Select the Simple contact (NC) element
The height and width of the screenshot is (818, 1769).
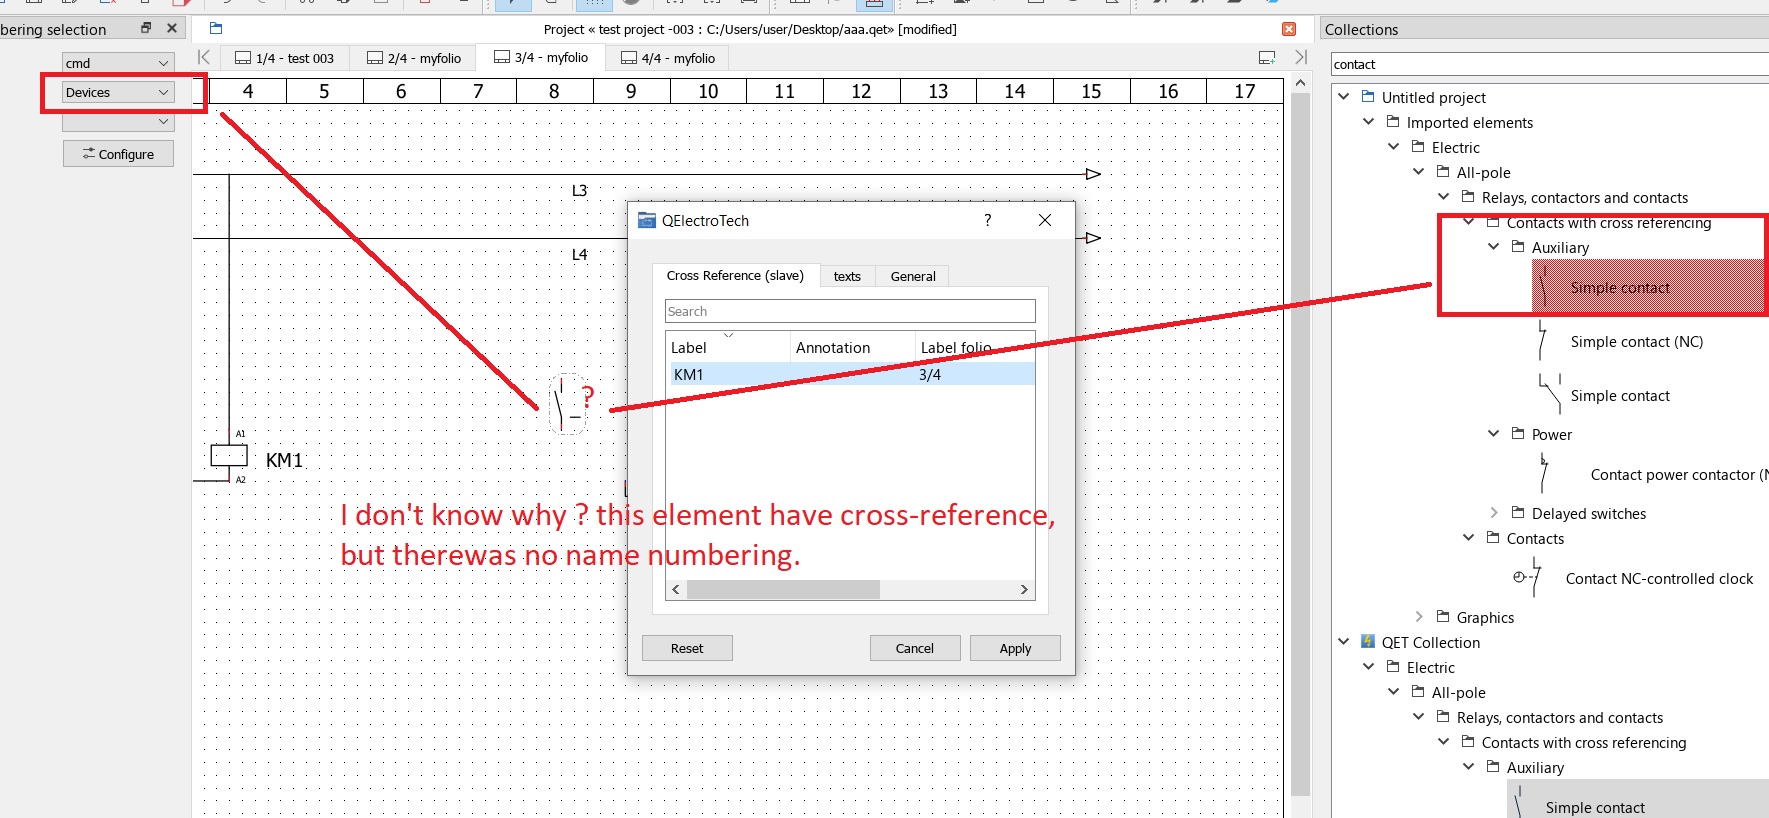[x=1636, y=342]
